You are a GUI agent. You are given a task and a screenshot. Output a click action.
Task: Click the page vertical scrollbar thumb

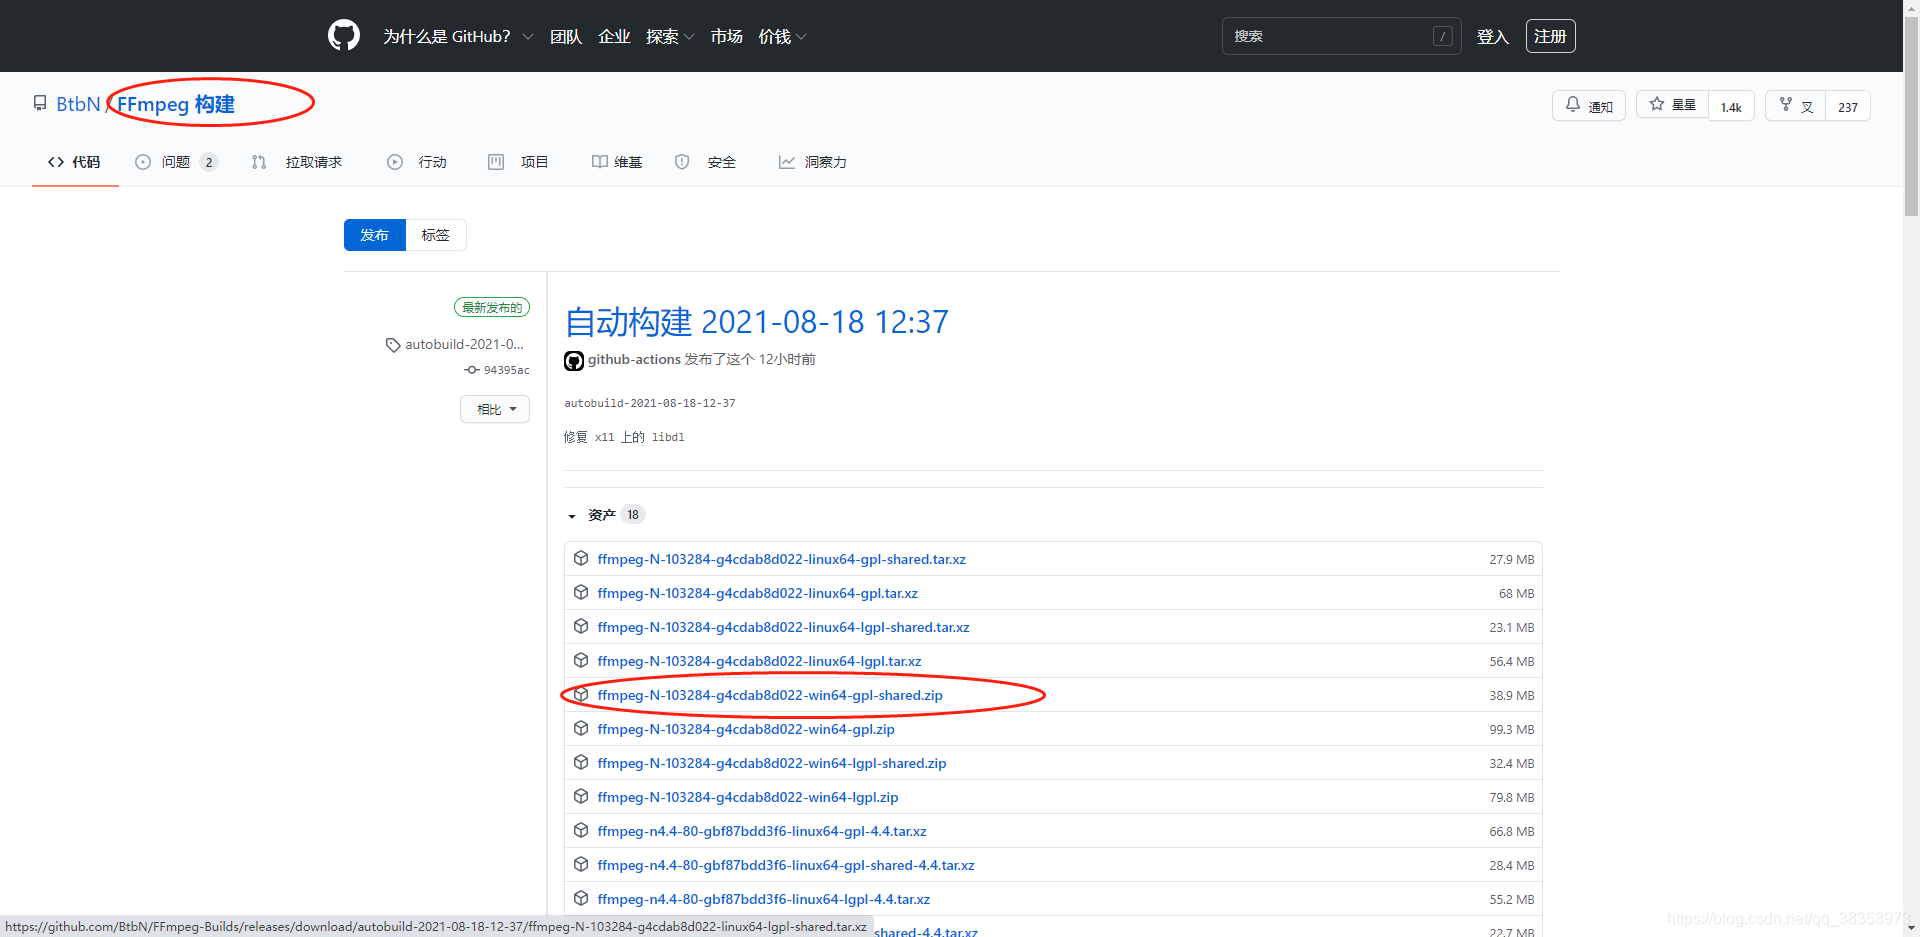[1911, 115]
